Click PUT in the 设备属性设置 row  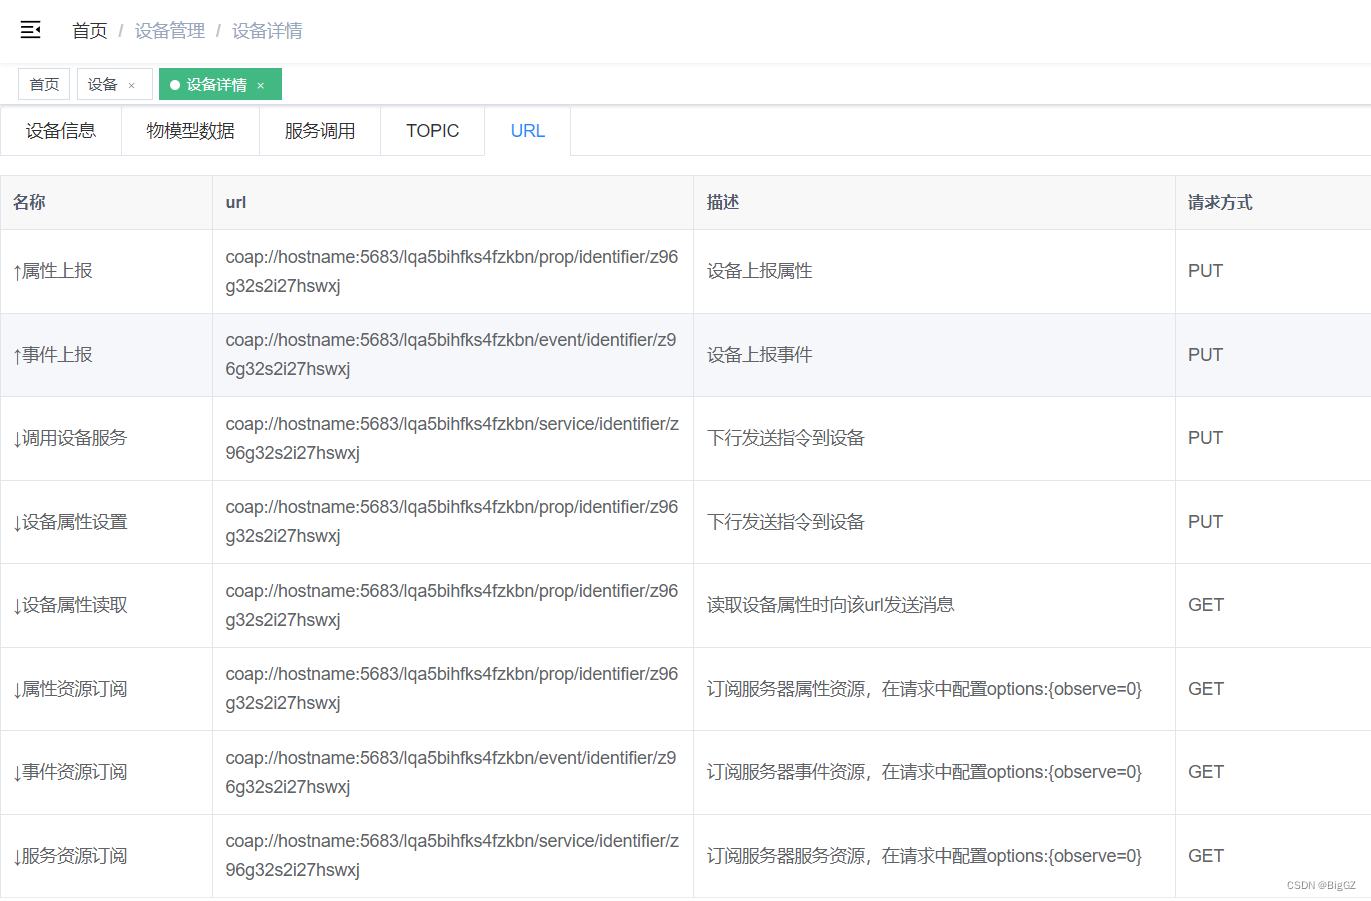click(1205, 522)
